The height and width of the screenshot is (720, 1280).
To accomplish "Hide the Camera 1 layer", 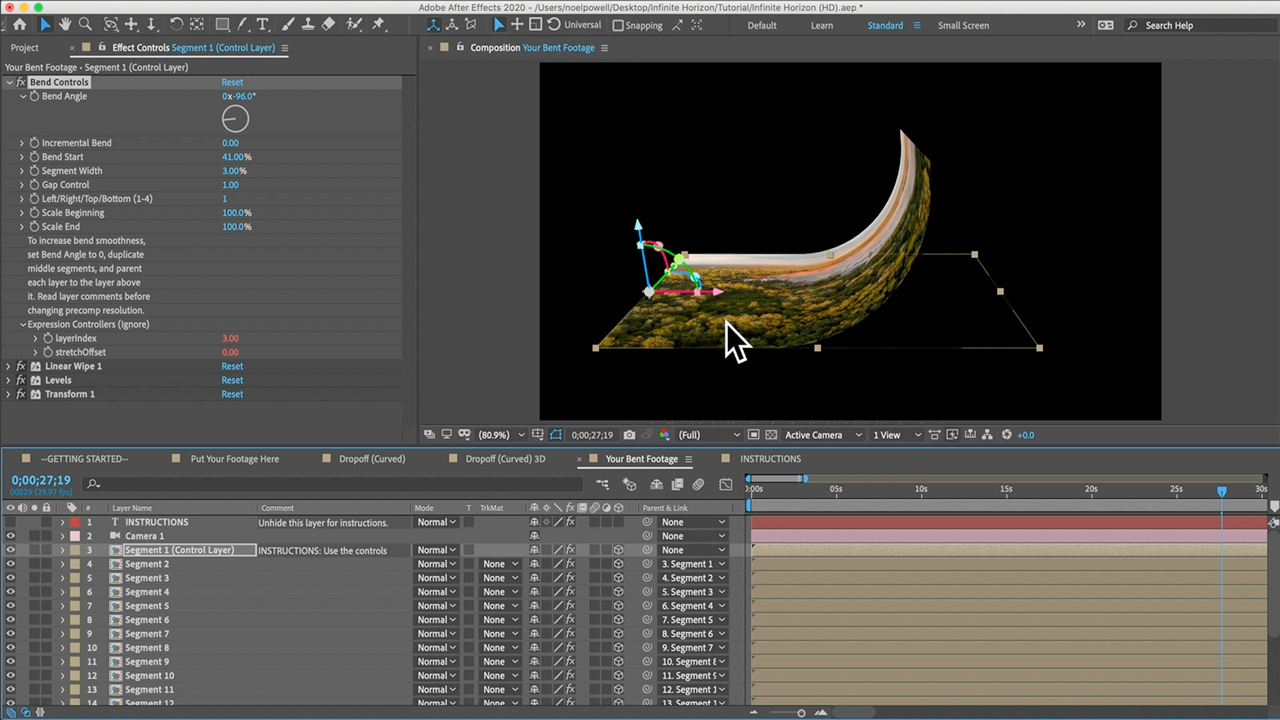I will point(10,536).
